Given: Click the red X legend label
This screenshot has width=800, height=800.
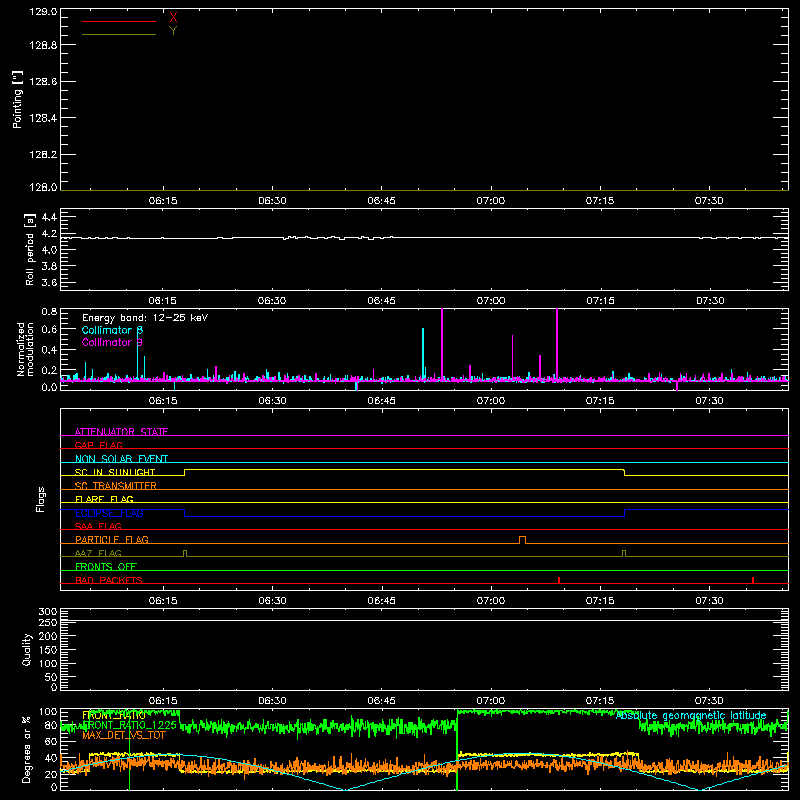Looking at the screenshot, I should 173,18.
